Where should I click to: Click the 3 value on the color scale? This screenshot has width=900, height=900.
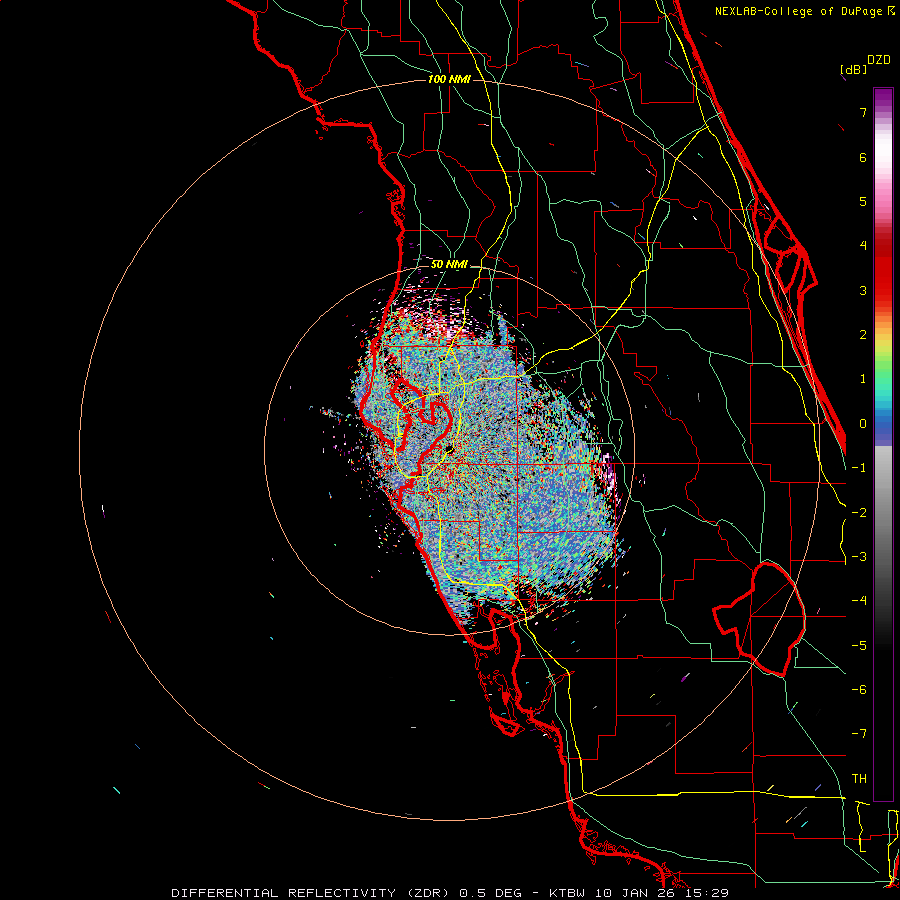tap(863, 290)
